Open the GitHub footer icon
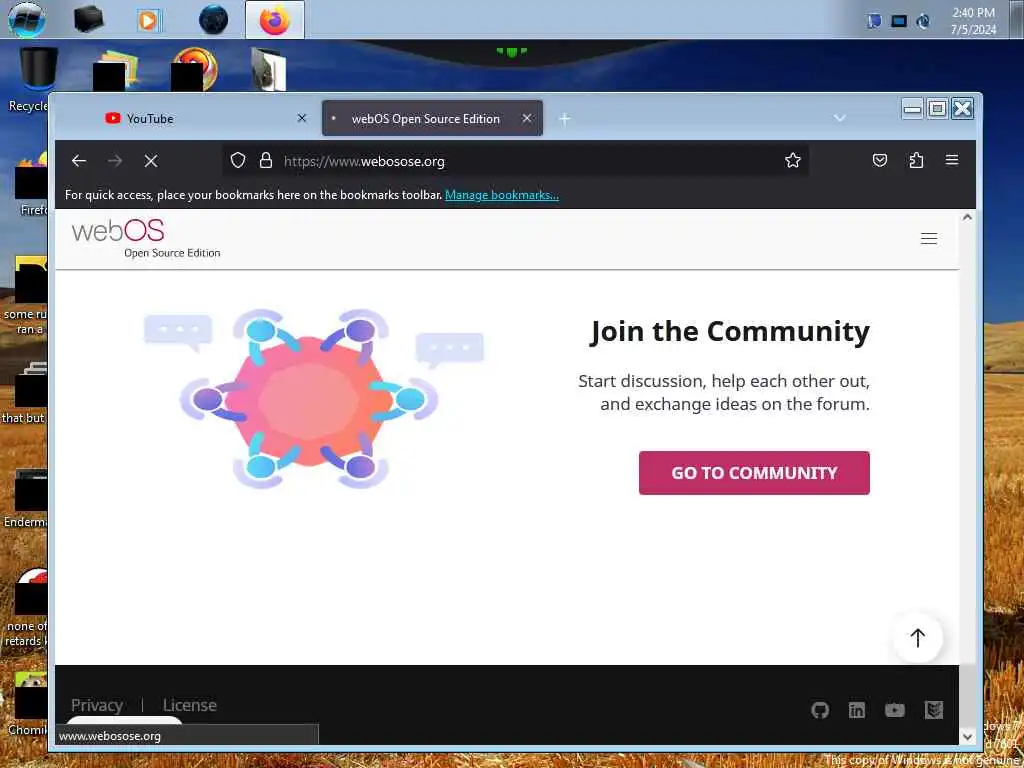 click(x=820, y=710)
